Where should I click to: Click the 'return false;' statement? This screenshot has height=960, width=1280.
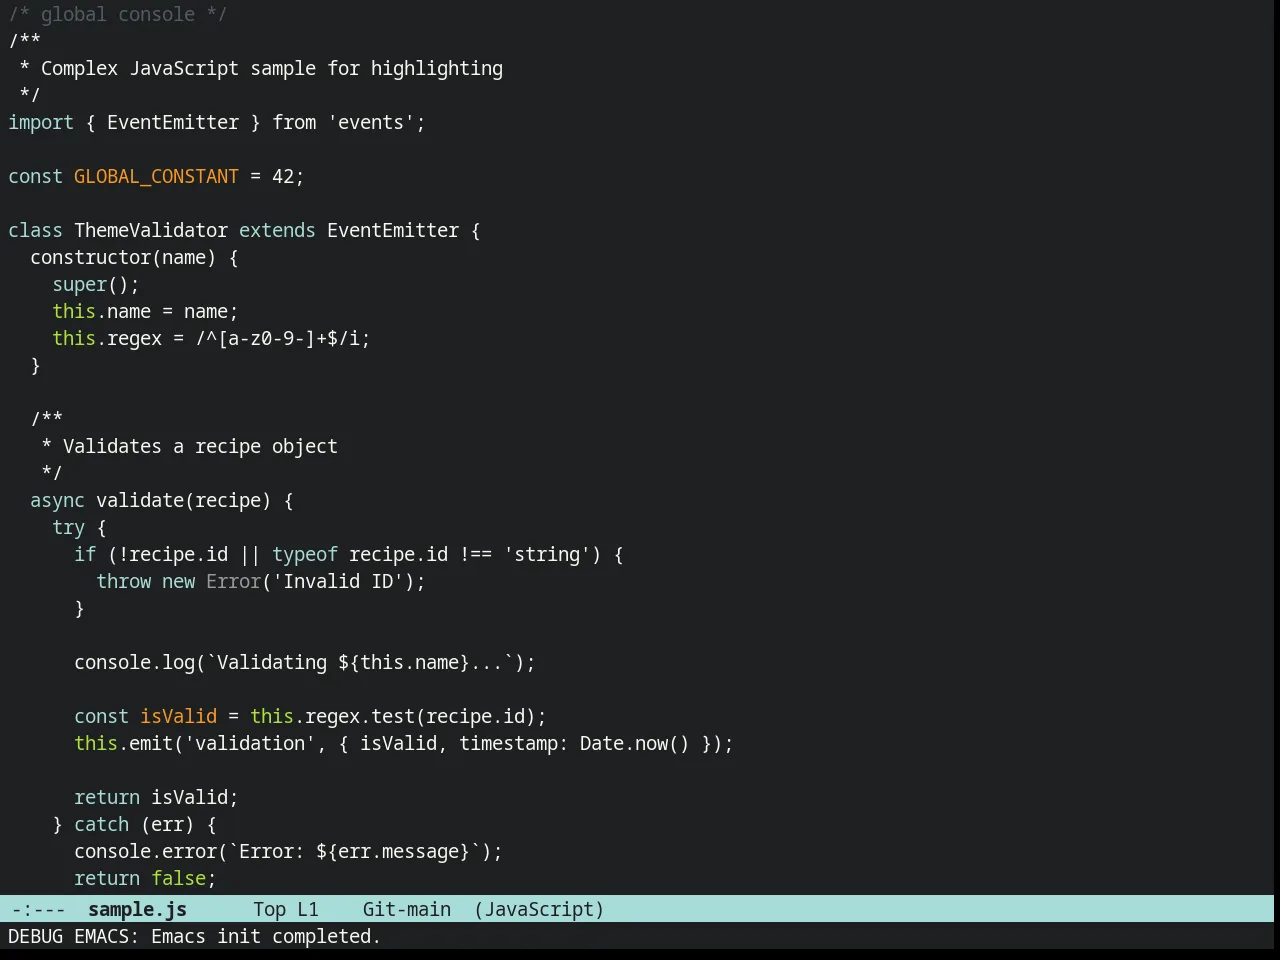click(x=145, y=878)
